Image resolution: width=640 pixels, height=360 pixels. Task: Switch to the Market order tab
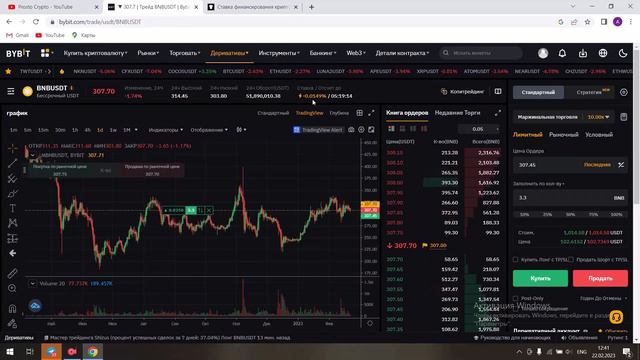coord(564,135)
